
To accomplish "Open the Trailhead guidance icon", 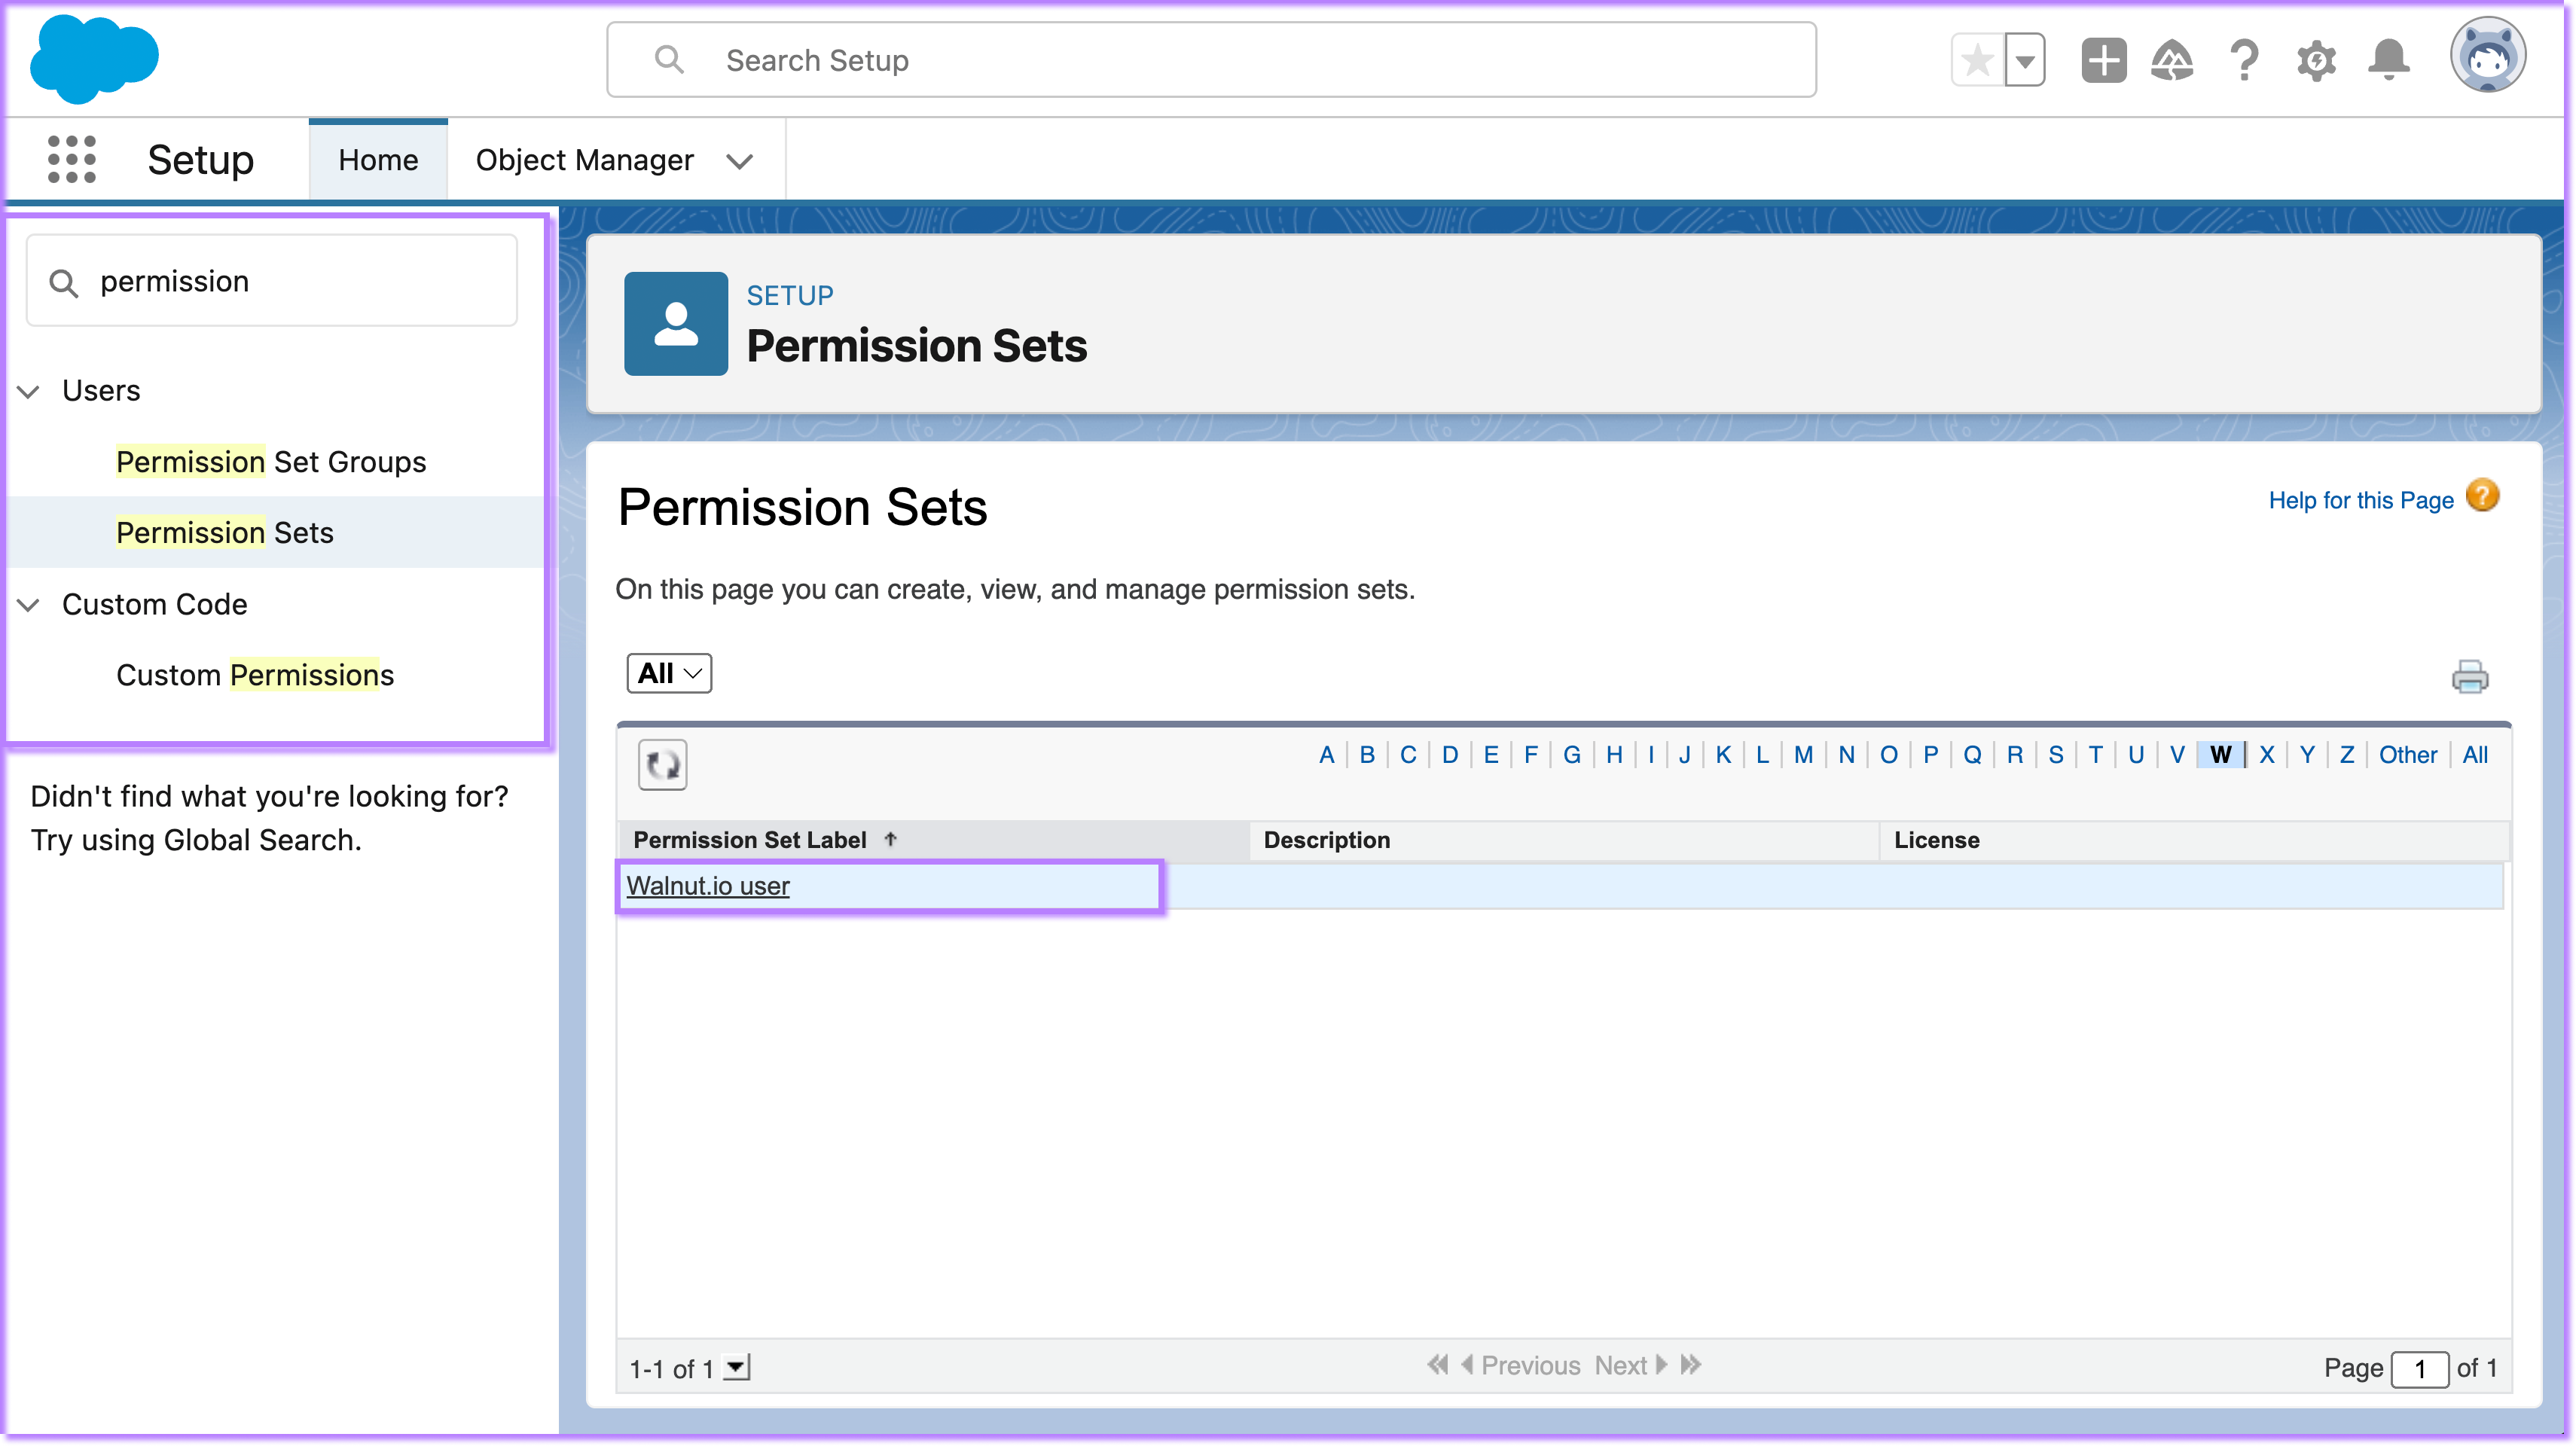I will [x=2172, y=61].
